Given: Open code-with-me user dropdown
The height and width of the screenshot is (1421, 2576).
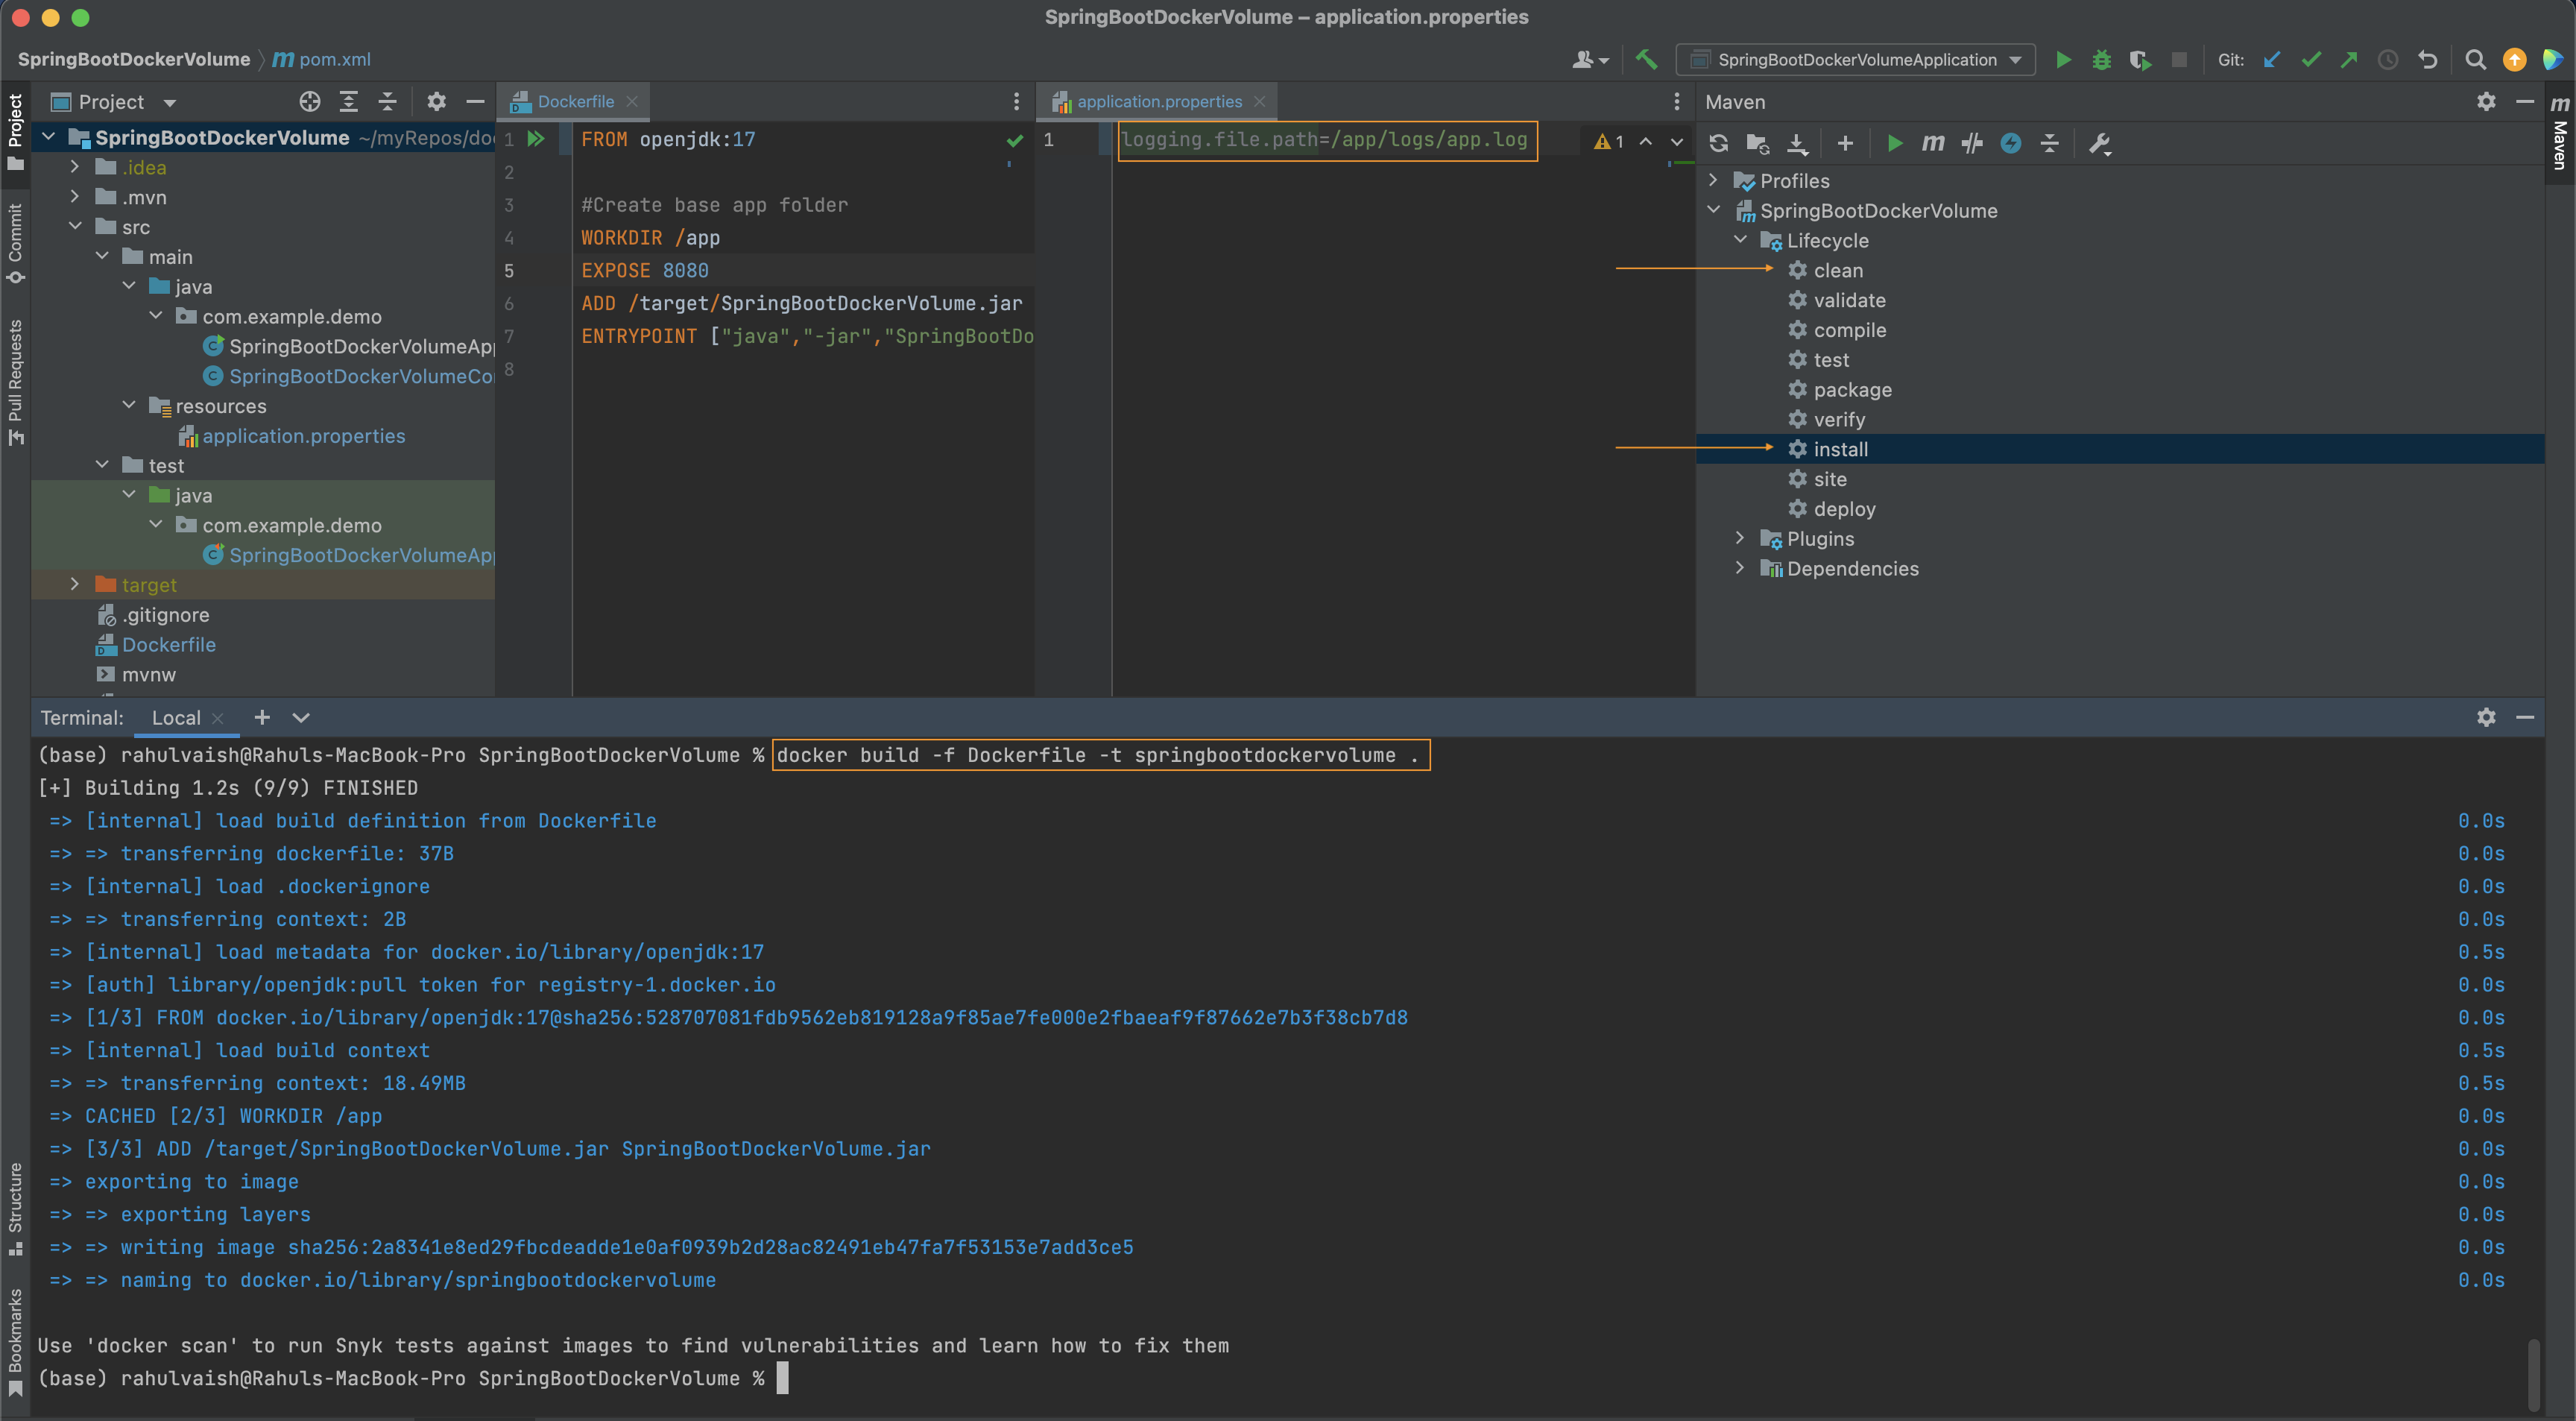Looking at the screenshot, I should 1590,60.
